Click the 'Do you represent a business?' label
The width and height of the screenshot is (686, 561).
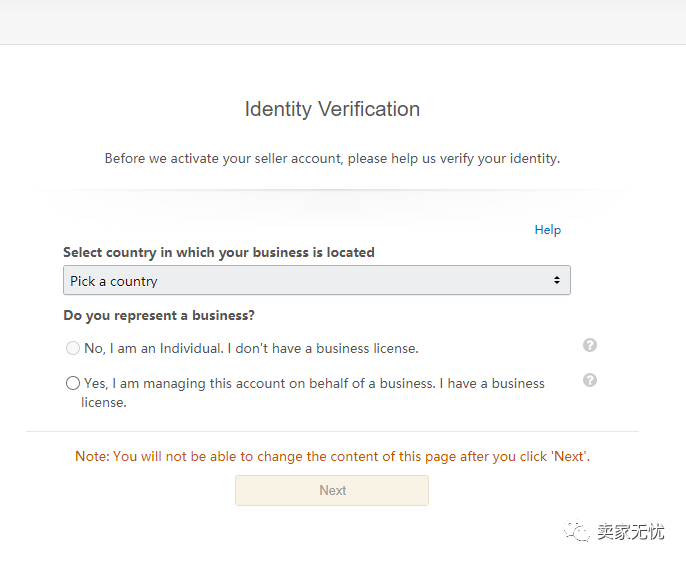click(159, 316)
